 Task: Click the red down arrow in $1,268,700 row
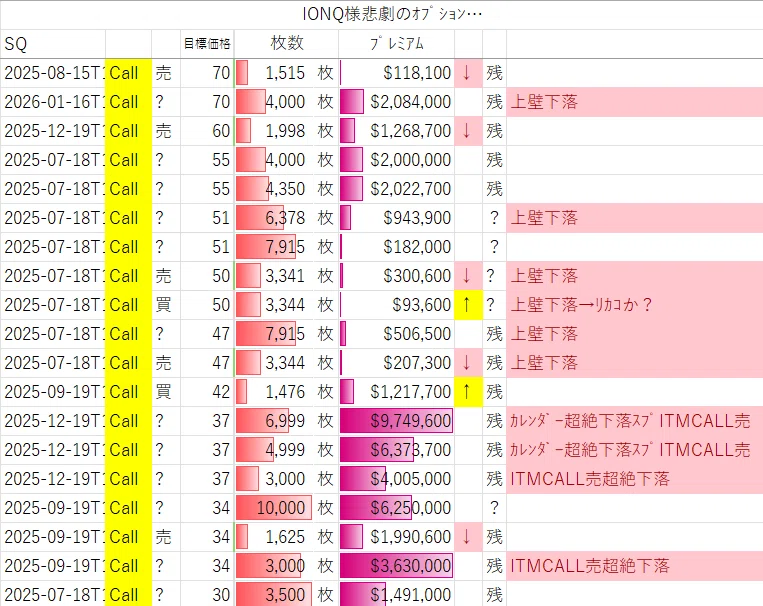click(x=468, y=131)
